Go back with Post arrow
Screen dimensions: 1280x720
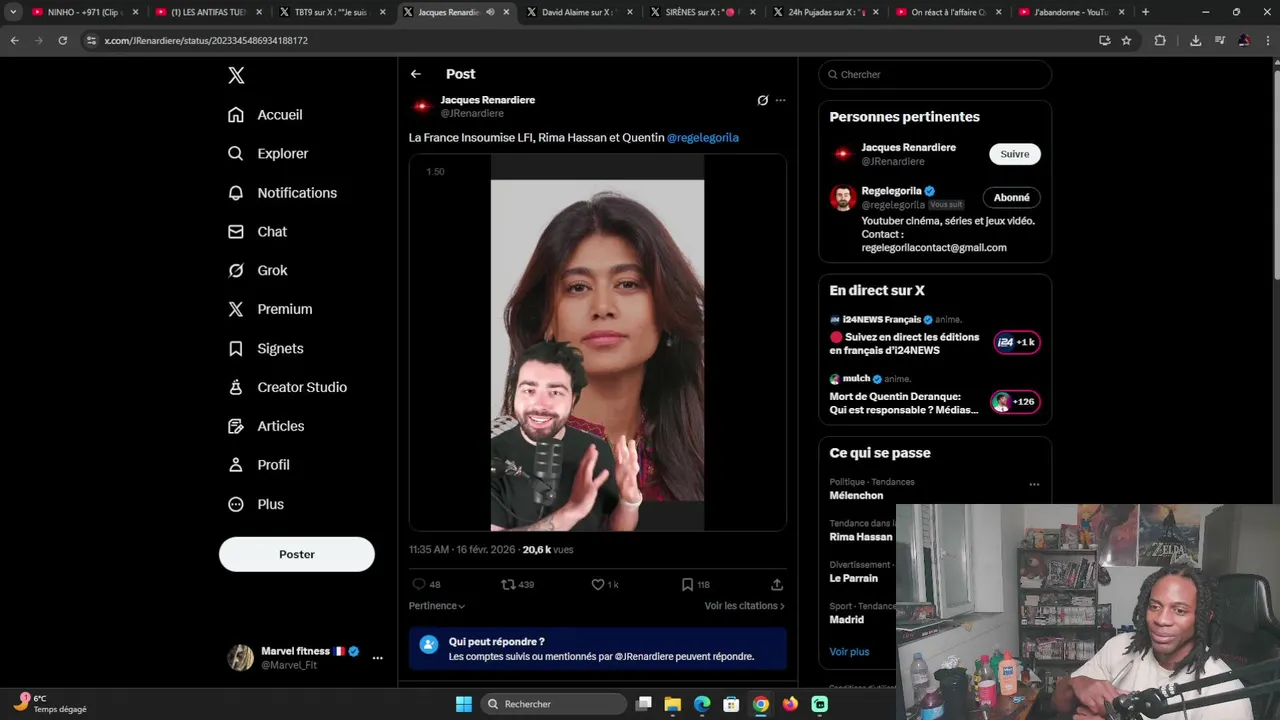pyautogui.click(x=416, y=74)
